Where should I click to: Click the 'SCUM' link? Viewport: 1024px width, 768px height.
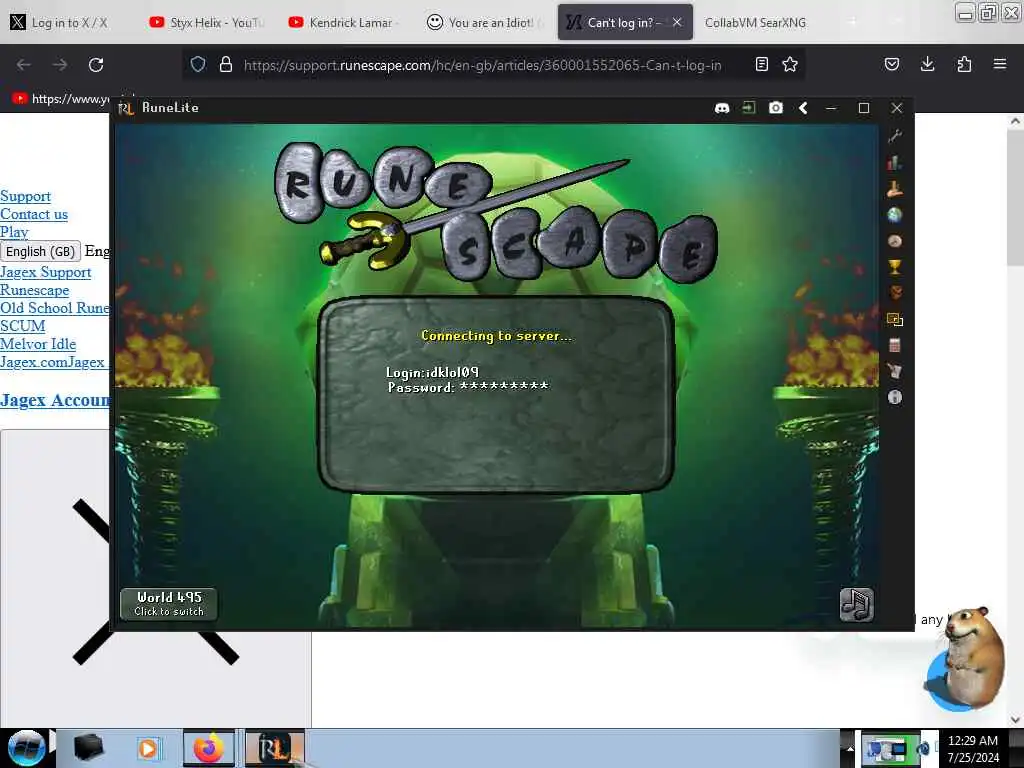click(x=23, y=326)
